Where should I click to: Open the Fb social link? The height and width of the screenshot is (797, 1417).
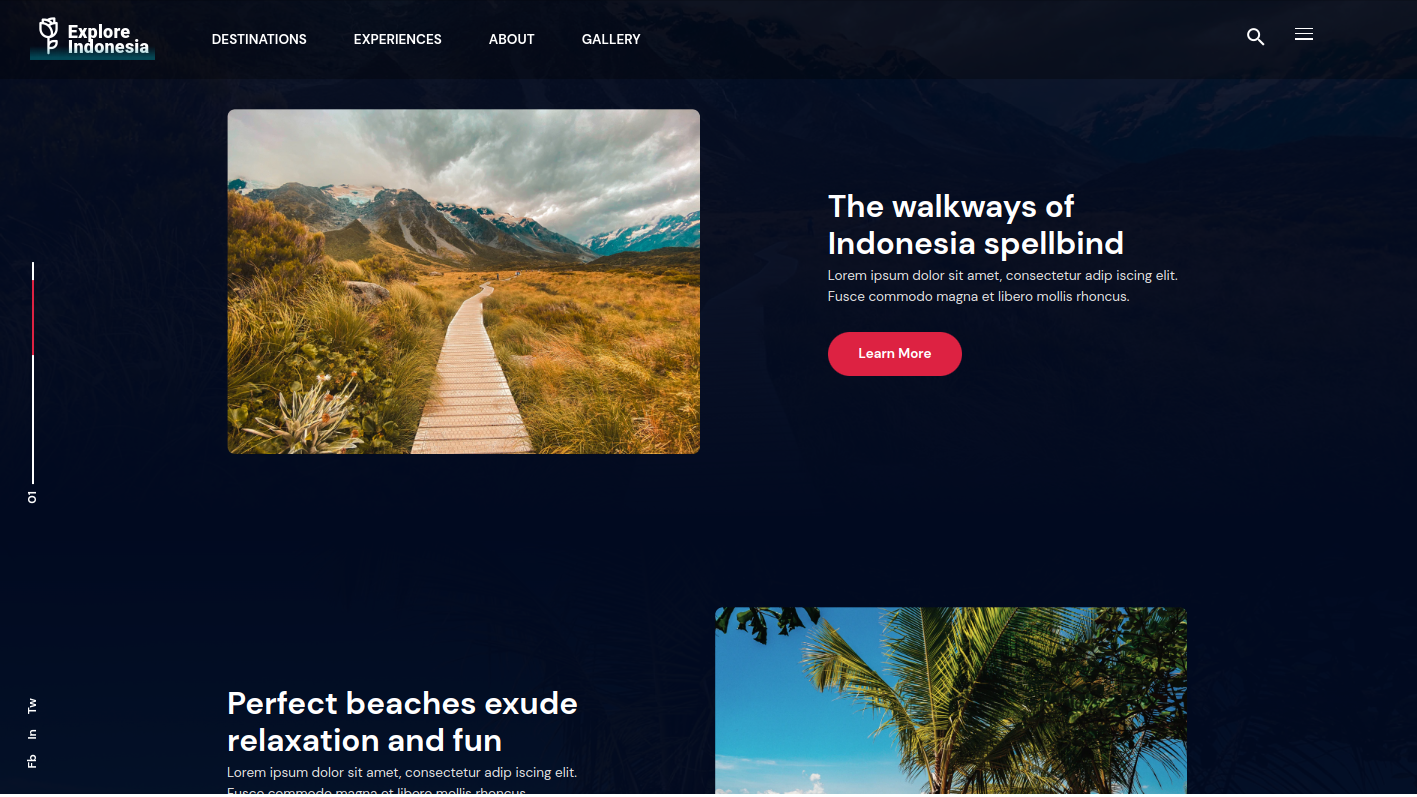point(32,762)
